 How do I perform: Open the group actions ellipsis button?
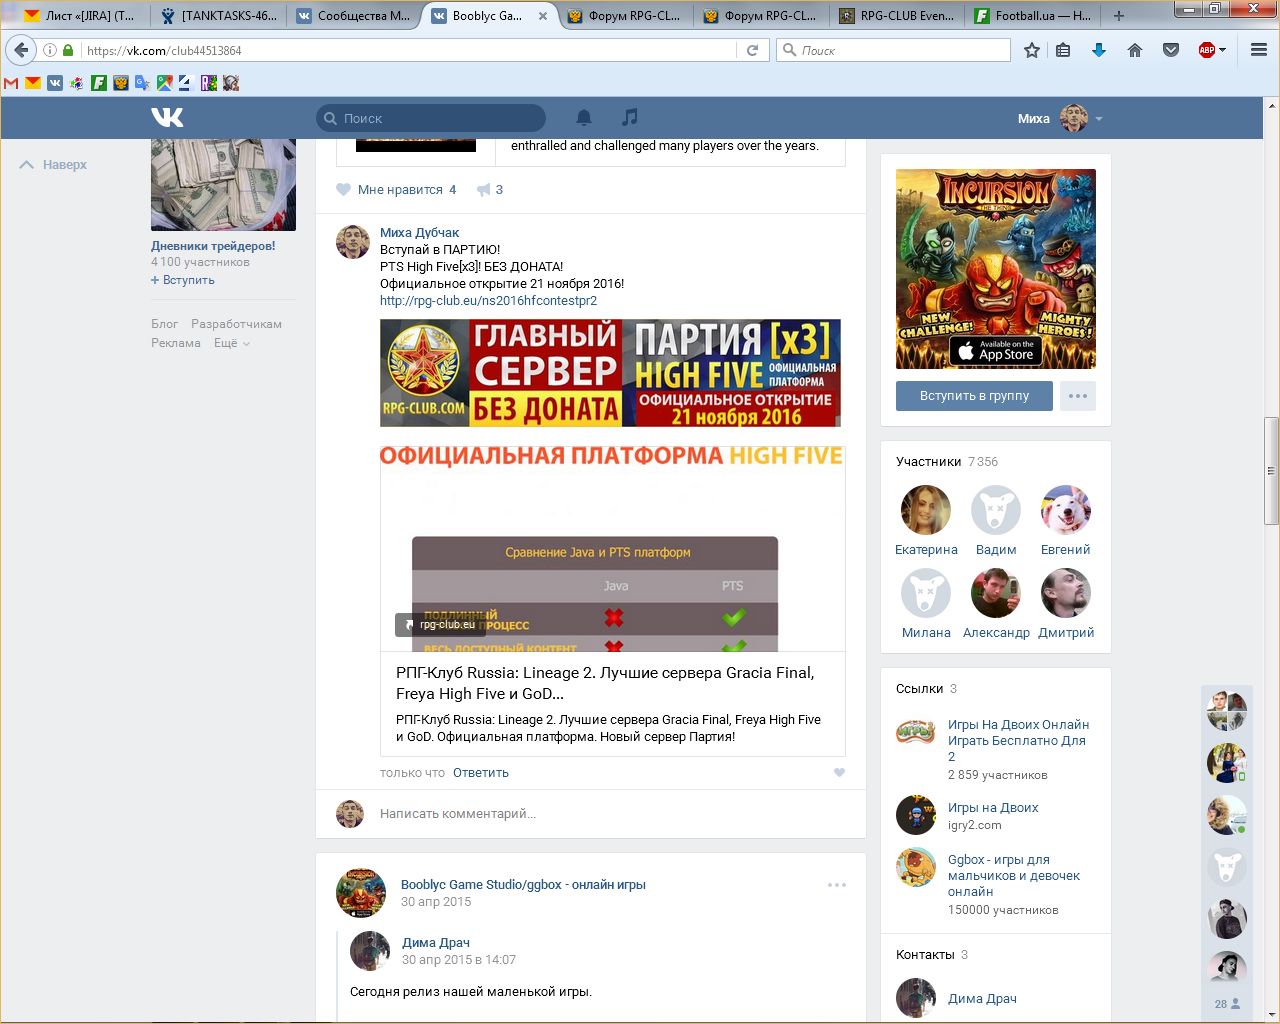1078,396
